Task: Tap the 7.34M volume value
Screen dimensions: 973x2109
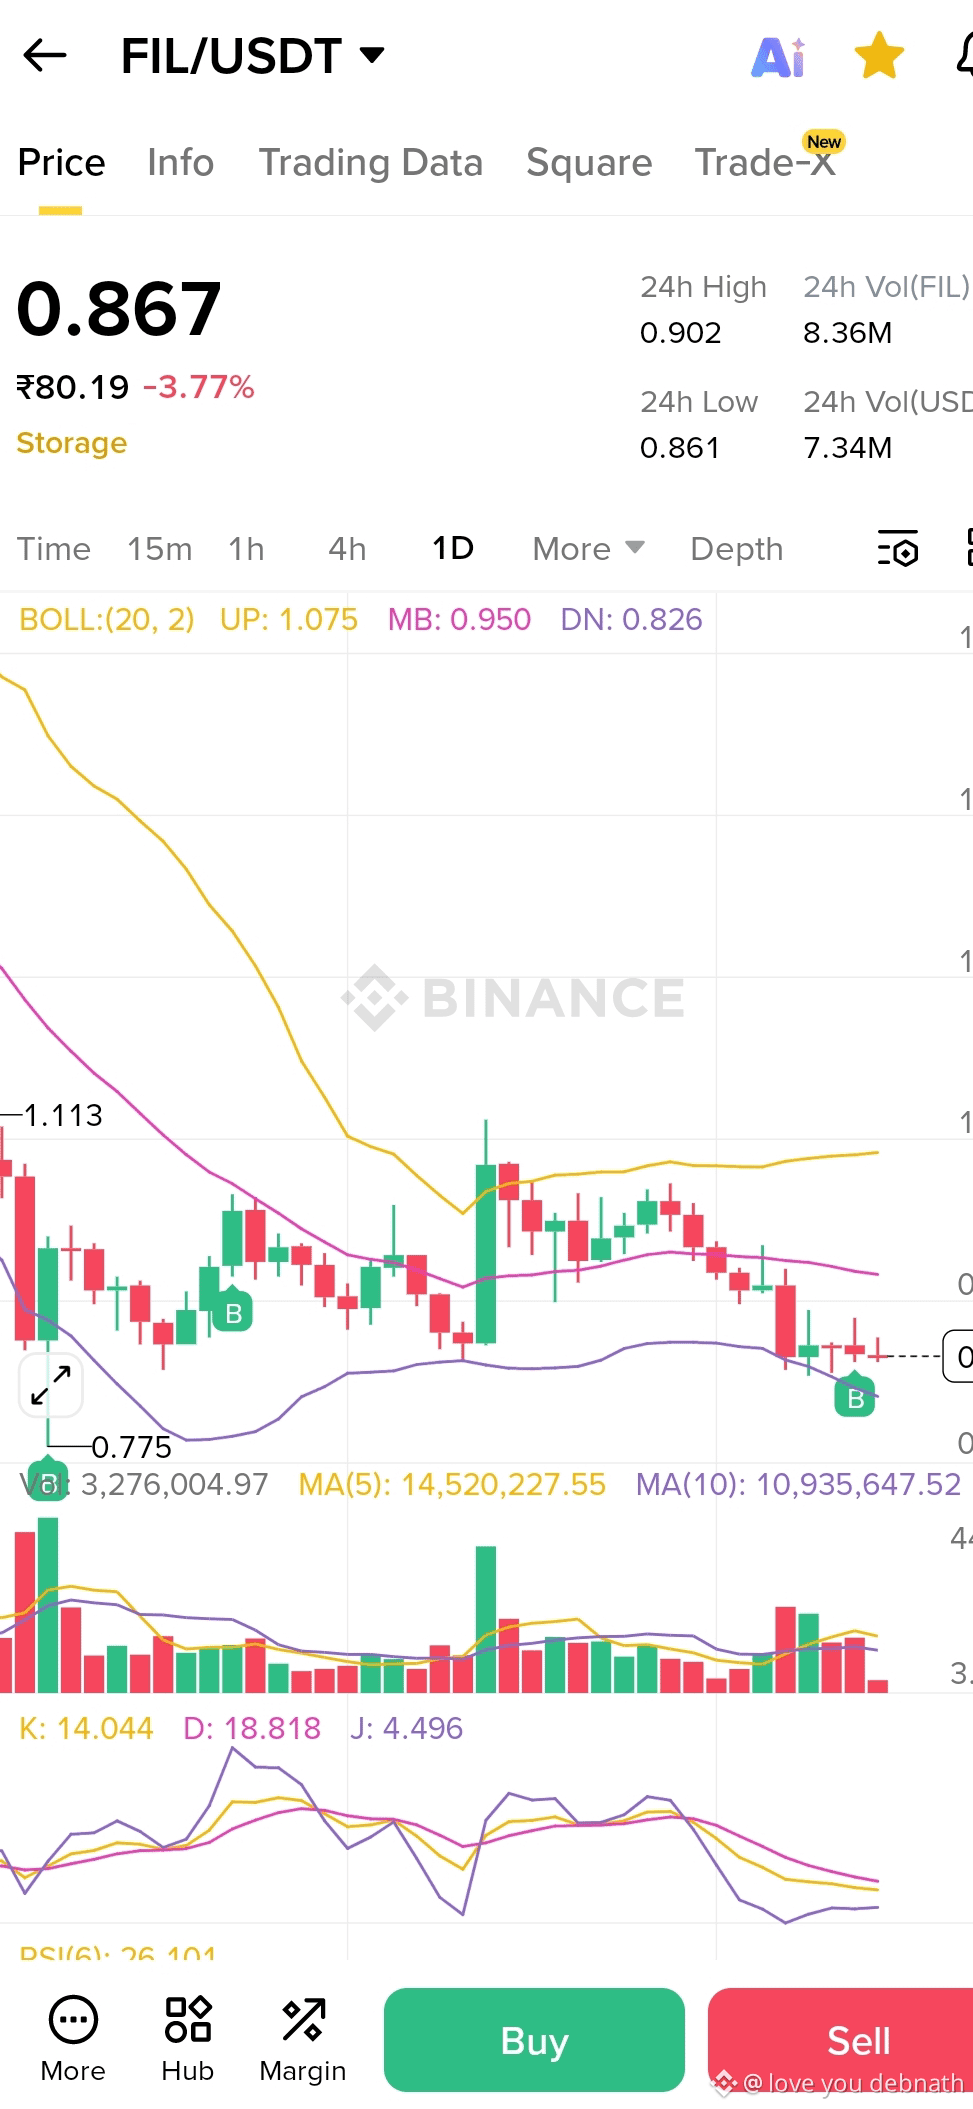Action: (x=848, y=448)
